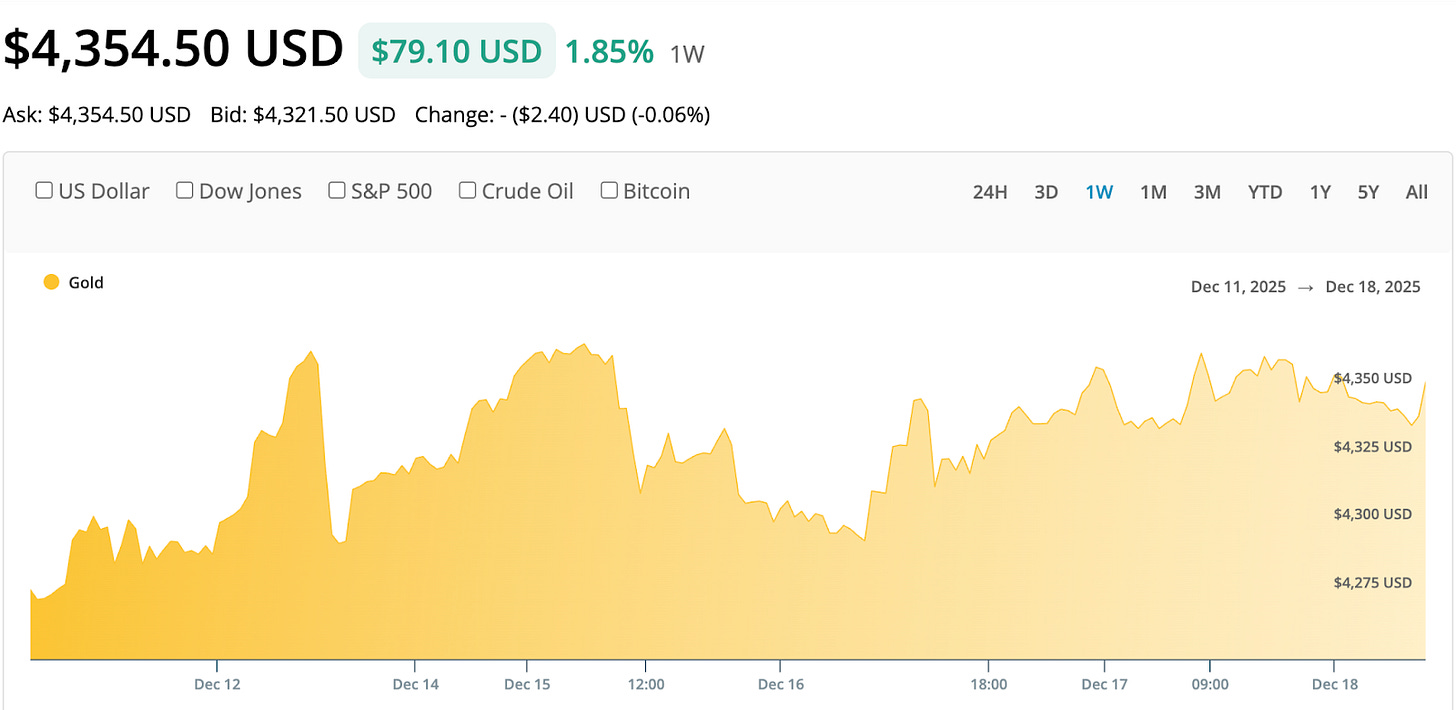Click the Ask: $4,354.50 USD text
The width and height of the screenshot is (1456, 710).
click(x=97, y=115)
